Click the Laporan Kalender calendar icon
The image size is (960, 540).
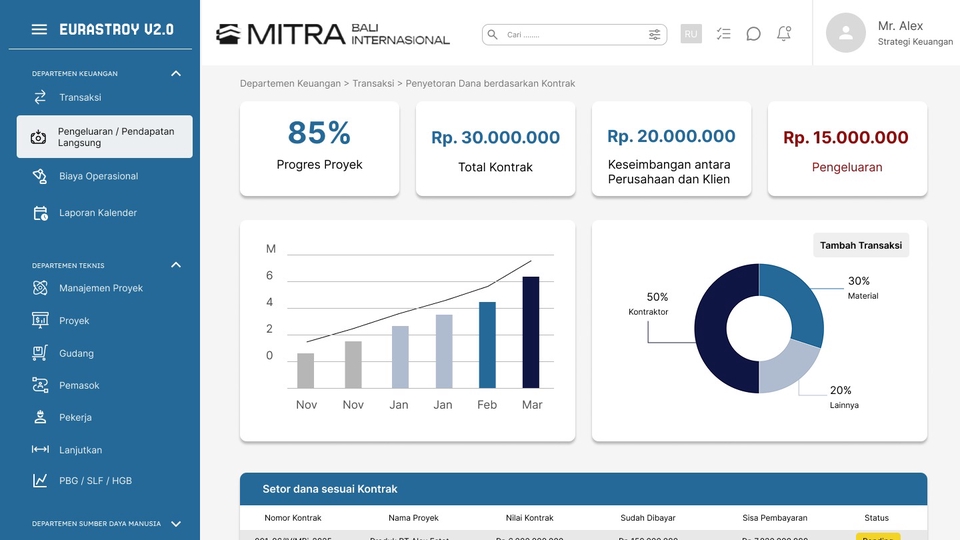(40, 213)
